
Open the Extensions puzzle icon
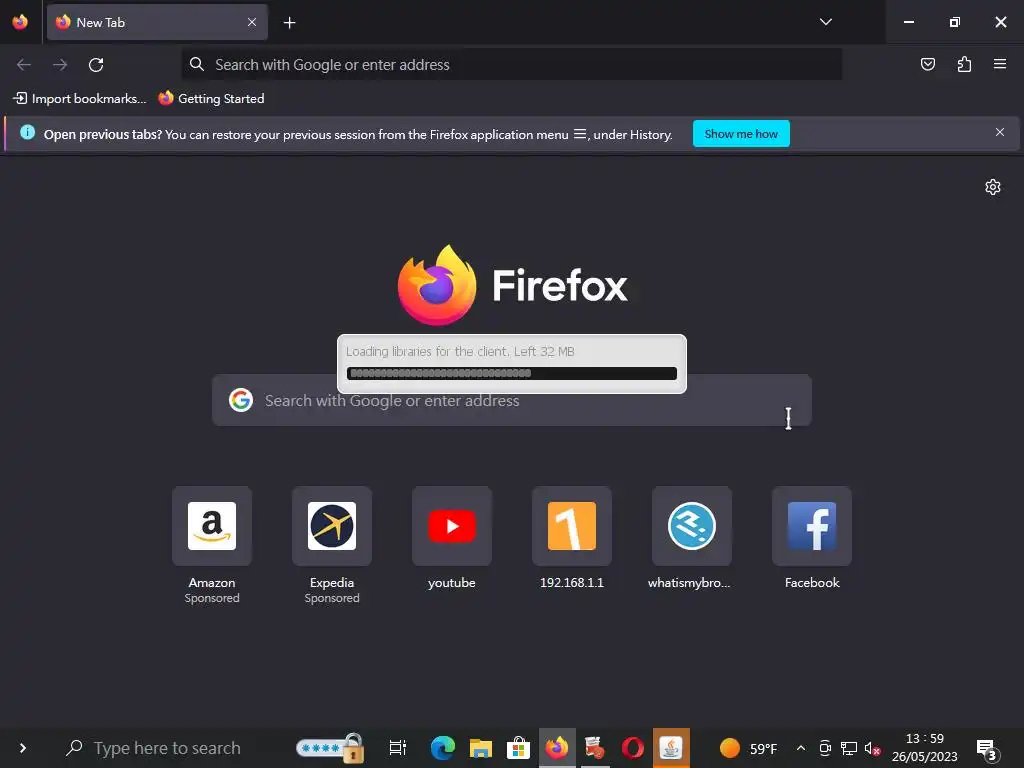964,64
